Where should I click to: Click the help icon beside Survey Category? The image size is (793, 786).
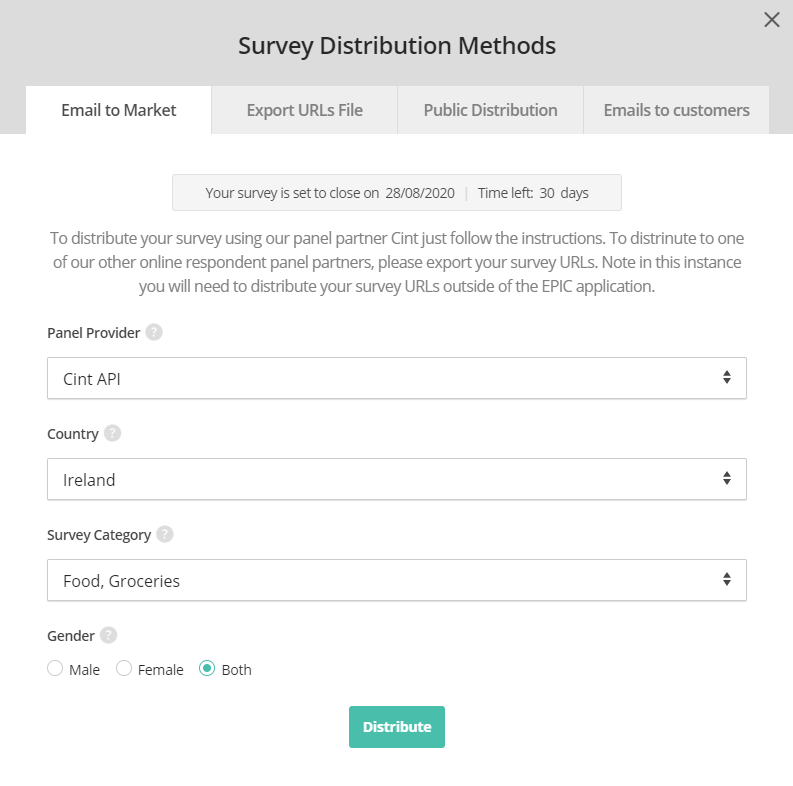pos(165,535)
